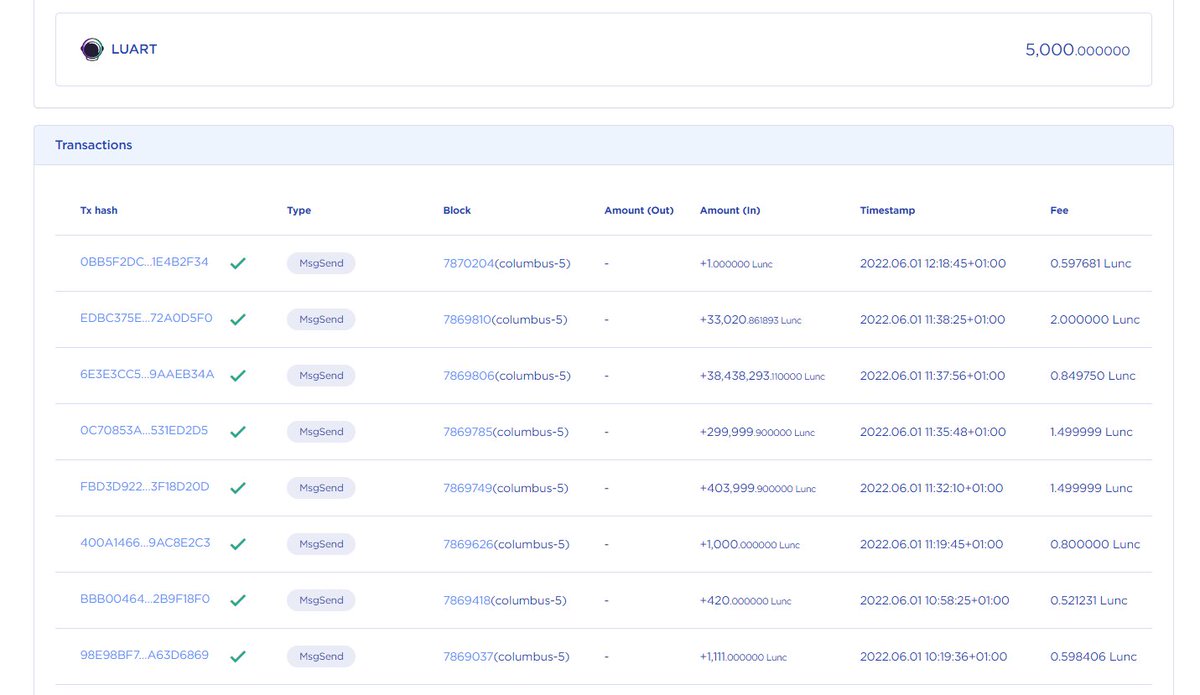The image size is (1200, 695).
Task: Click MsgSend badge in block 7869418 row
Action: coord(321,600)
